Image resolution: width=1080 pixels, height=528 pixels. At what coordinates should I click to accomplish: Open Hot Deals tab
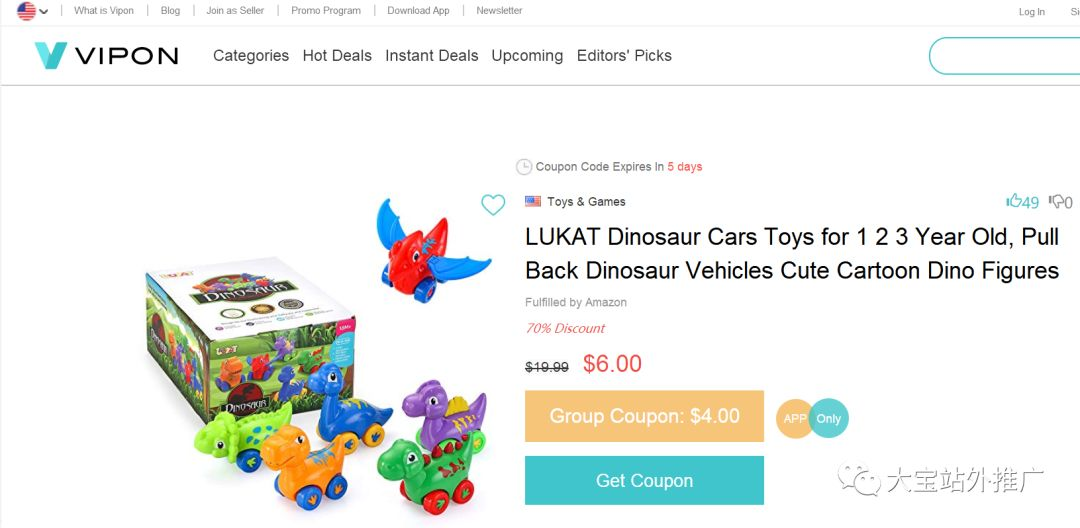pos(337,56)
